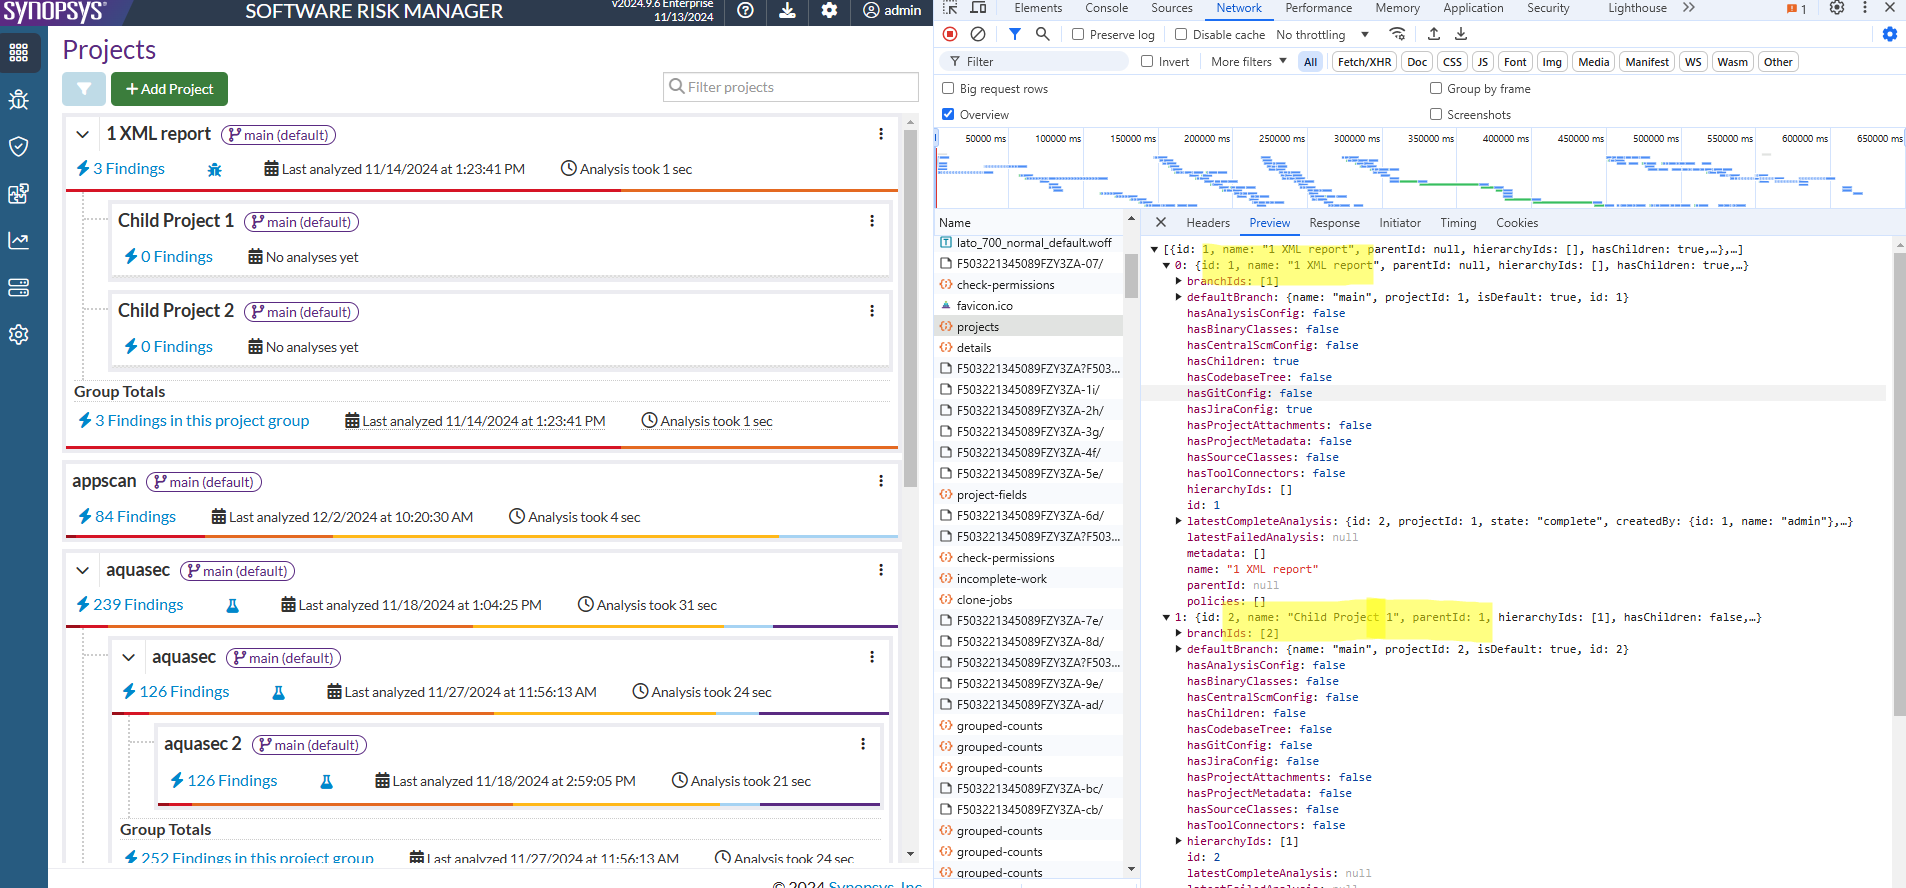Viewport: 1906px width, 888px height.
Task: Open the shield Policies icon in sidebar
Action: pyautogui.click(x=19, y=147)
